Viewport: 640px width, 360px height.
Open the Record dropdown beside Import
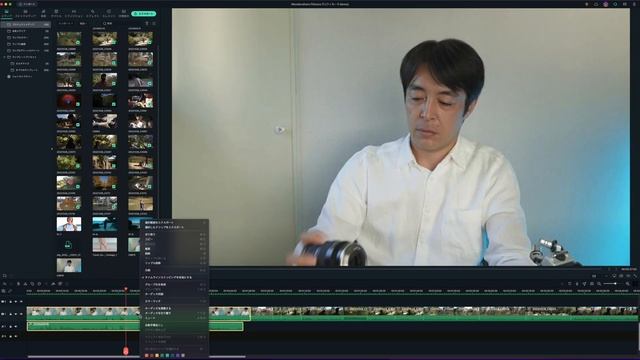pos(83,24)
